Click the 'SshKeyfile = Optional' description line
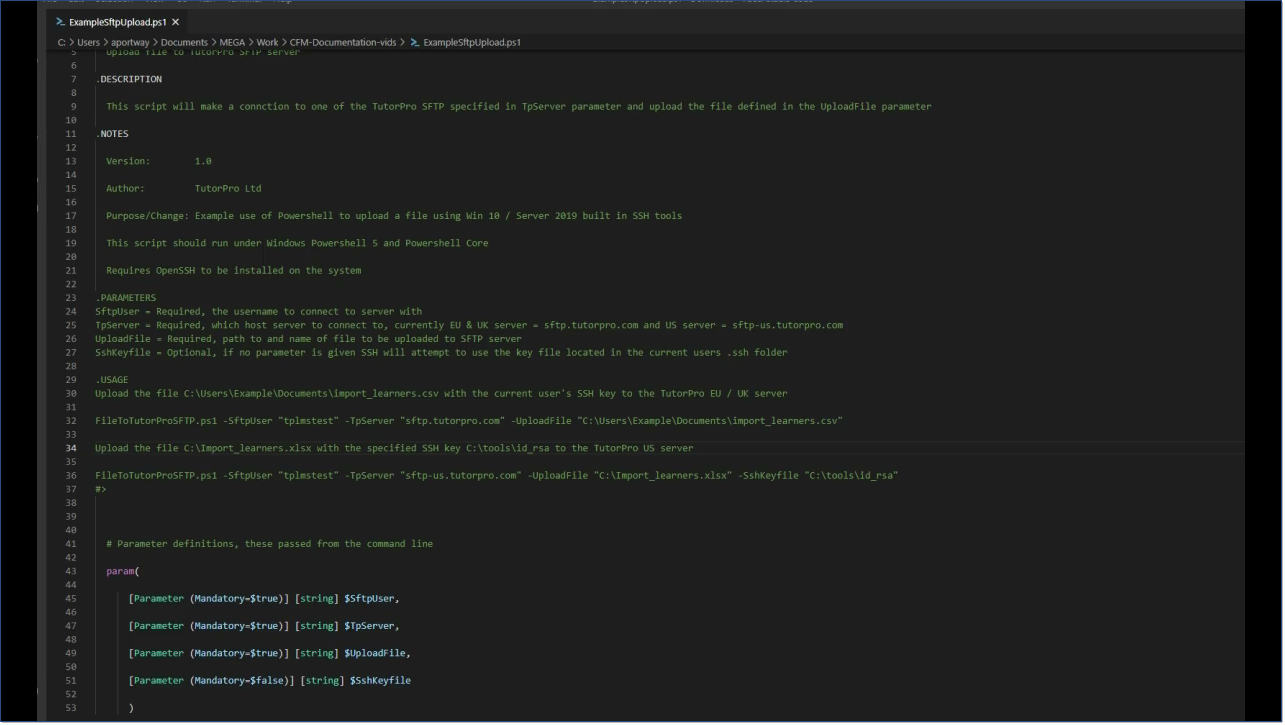This screenshot has height=725, width=1285. point(441,352)
